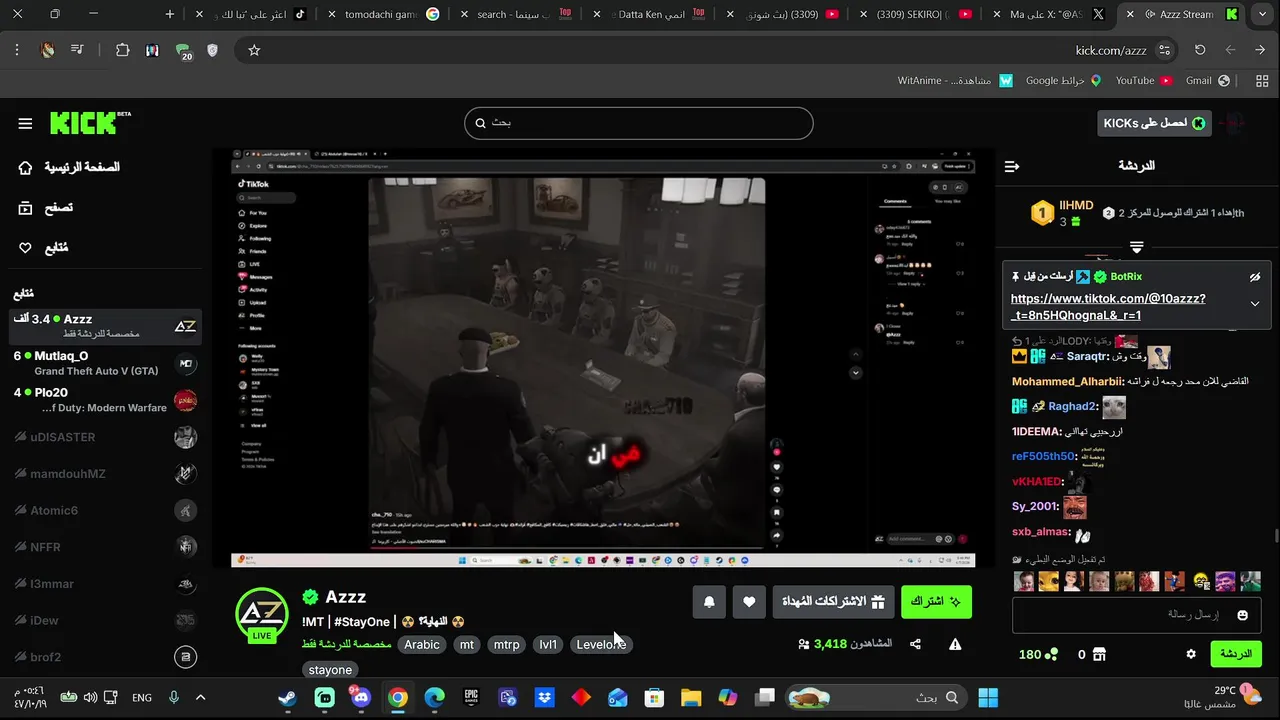Screen dimensions: 1280x720
Task: Bookmark this page star icon
Action: pos(254,50)
